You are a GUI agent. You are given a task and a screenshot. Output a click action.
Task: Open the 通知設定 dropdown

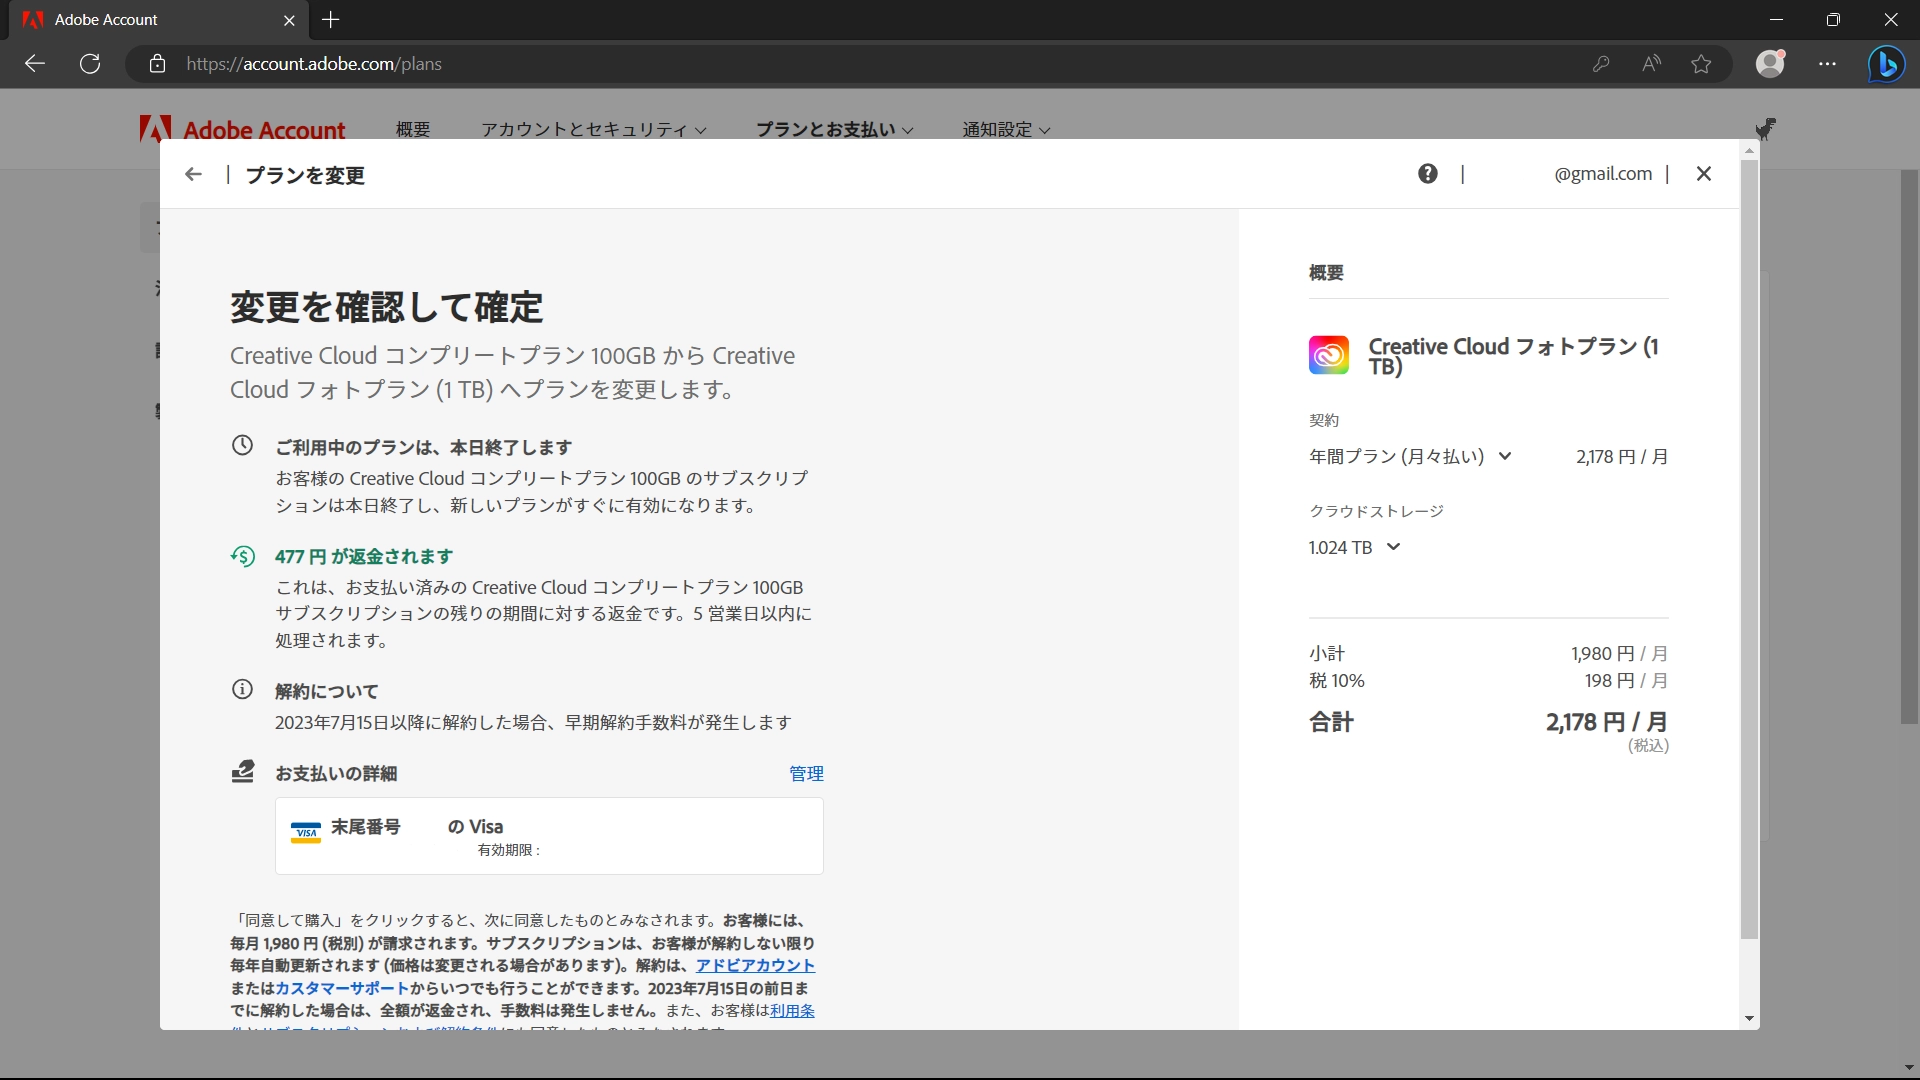(x=1004, y=129)
